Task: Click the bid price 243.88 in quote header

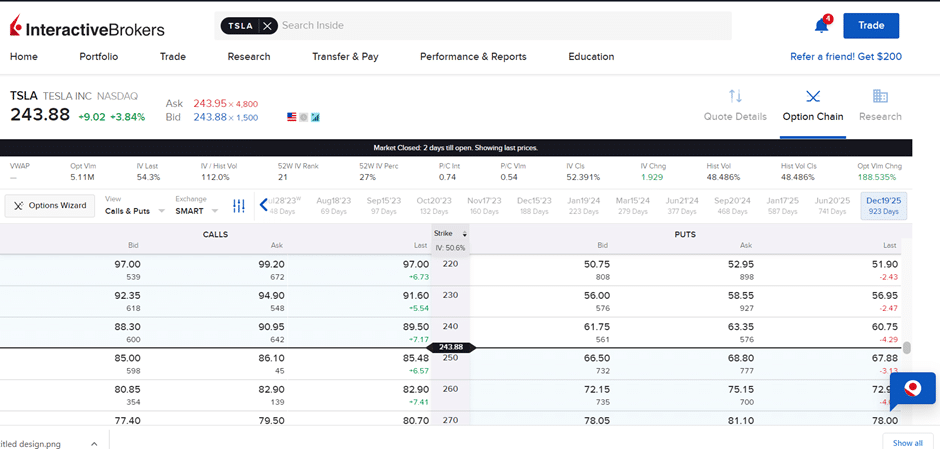Action: [x=210, y=117]
